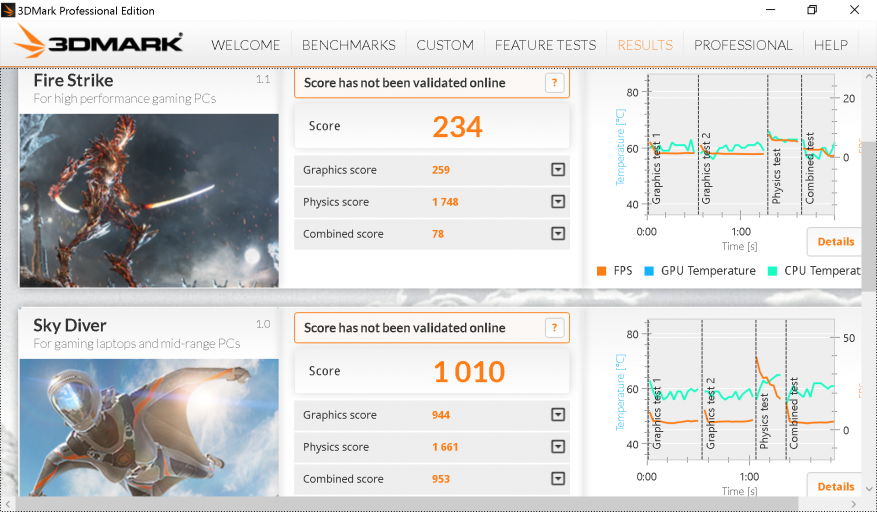877x512 pixels.
Task: Toggle the CPU Temperature legend swatch
Action: click(x=772, y=271)
